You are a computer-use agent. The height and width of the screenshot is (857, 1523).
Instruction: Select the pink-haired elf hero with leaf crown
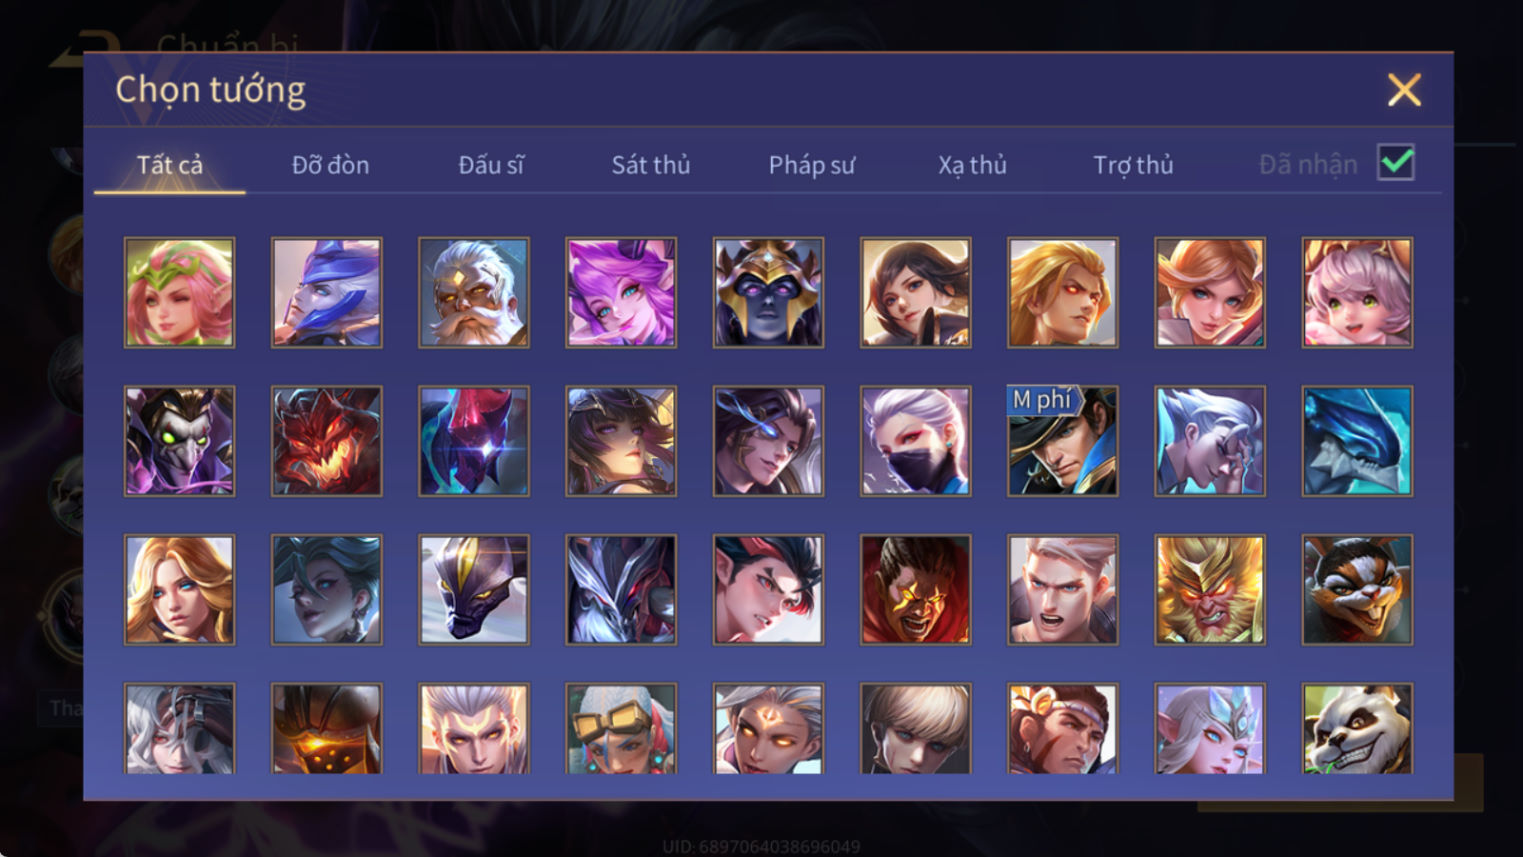click(x=179, y=292)
